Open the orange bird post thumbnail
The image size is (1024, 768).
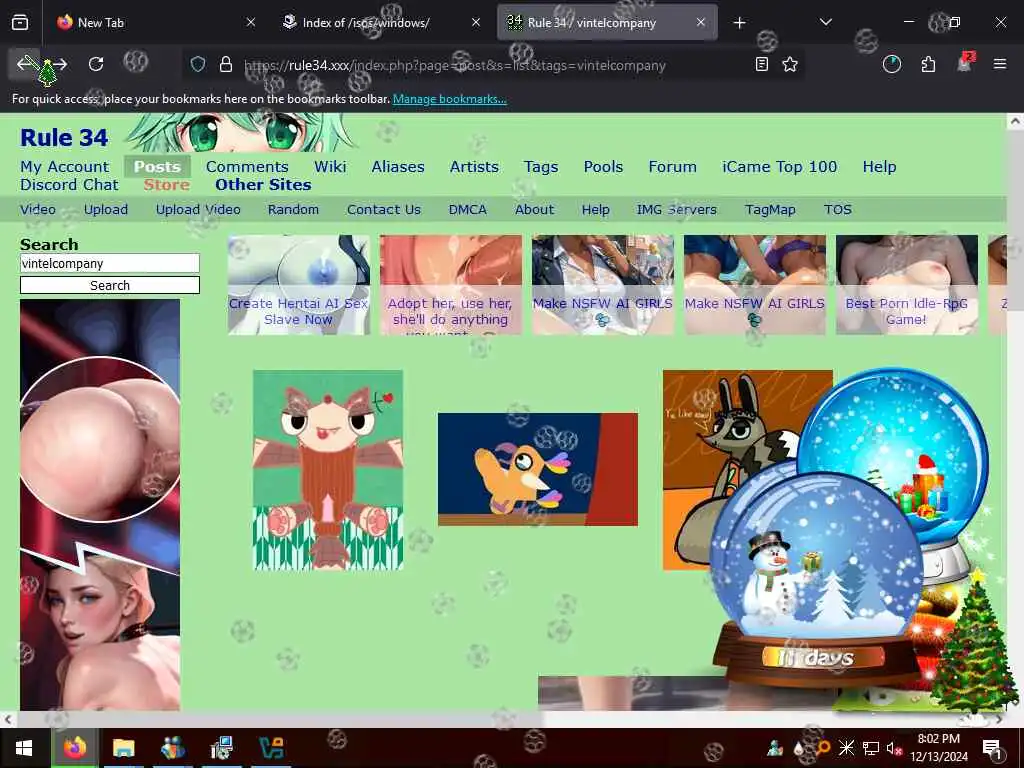coord(537,469)
